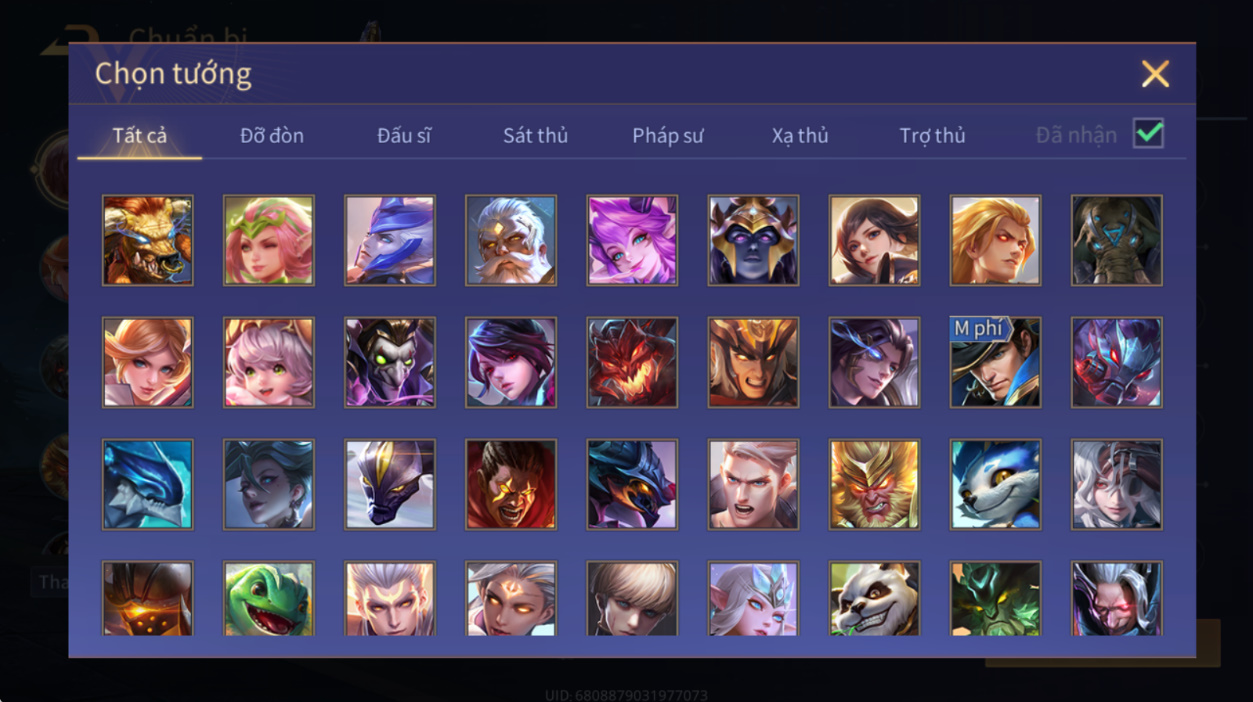Image resolution: width=1253 pixels, height=702 pixels.
Task: Pick the purple-haired girl hero portrait
Action: click(632, 240)
